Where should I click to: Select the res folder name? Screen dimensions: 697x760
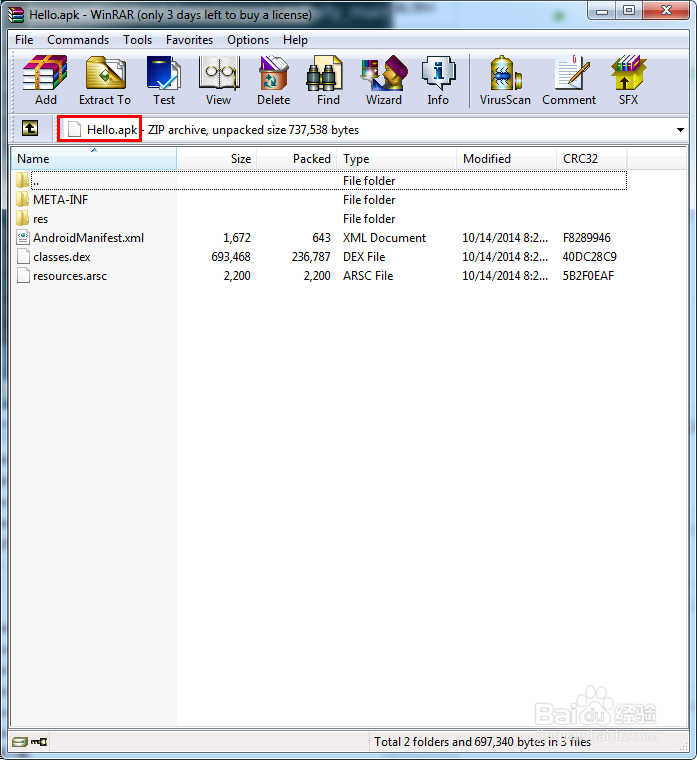41,219
